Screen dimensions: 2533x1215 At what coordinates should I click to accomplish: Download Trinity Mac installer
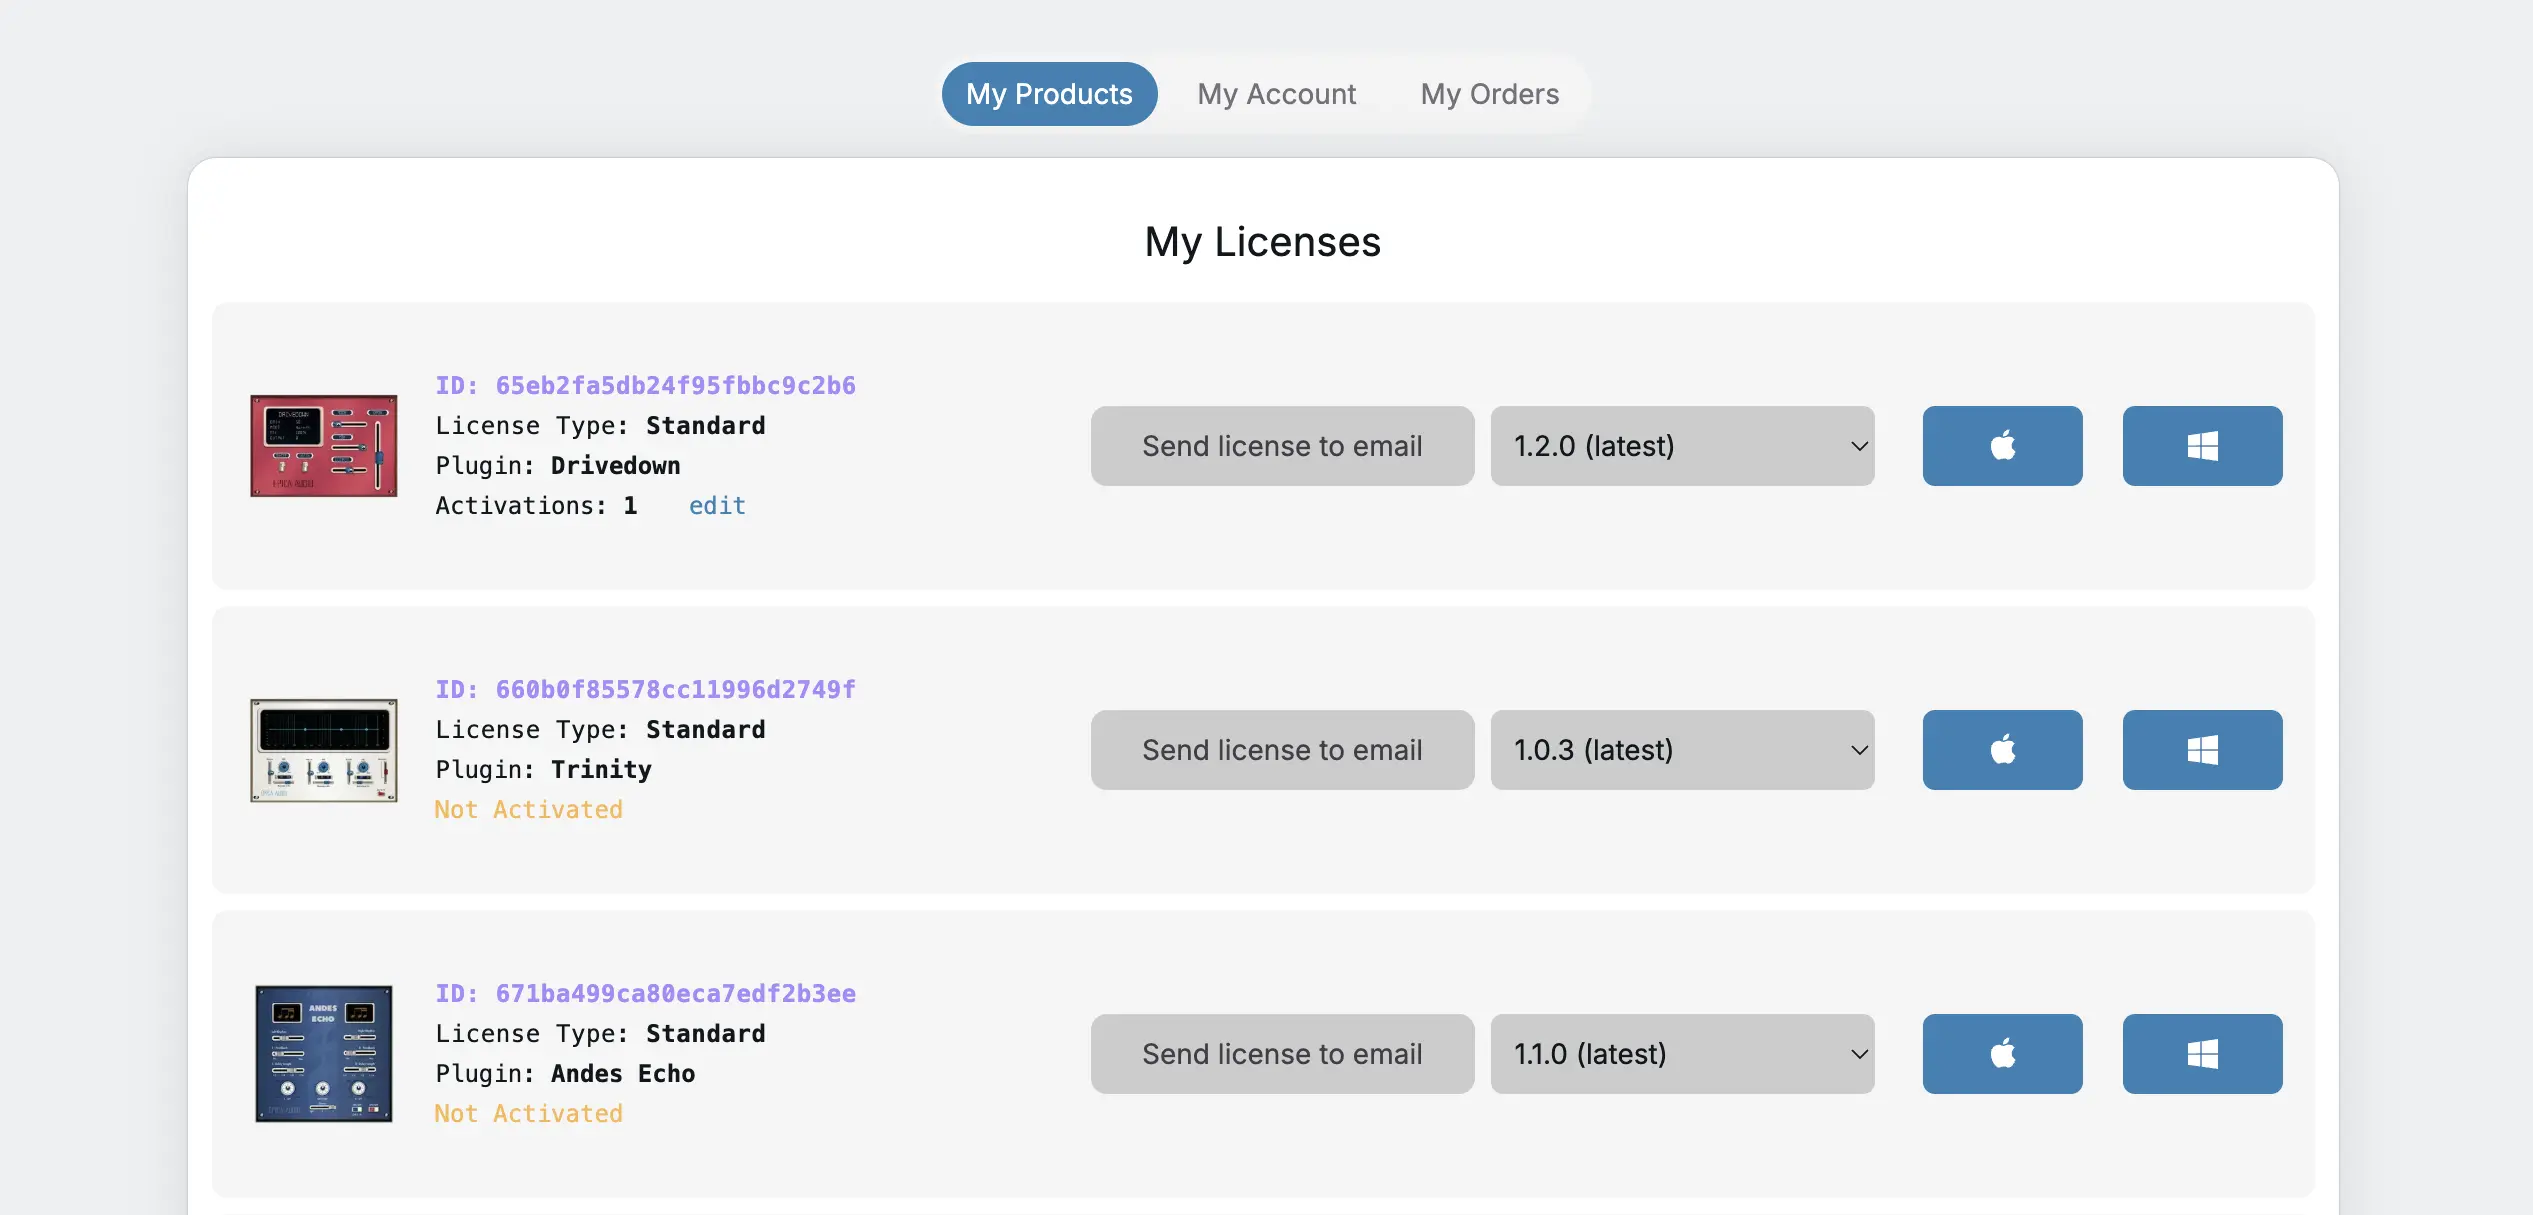click(x=2002, y=750)
